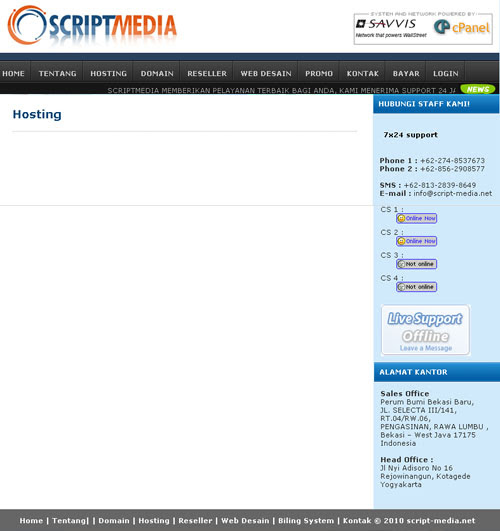Viewport: 500px width, 531px height.
Task: Click the footer Home link
Action: point(31,521)
